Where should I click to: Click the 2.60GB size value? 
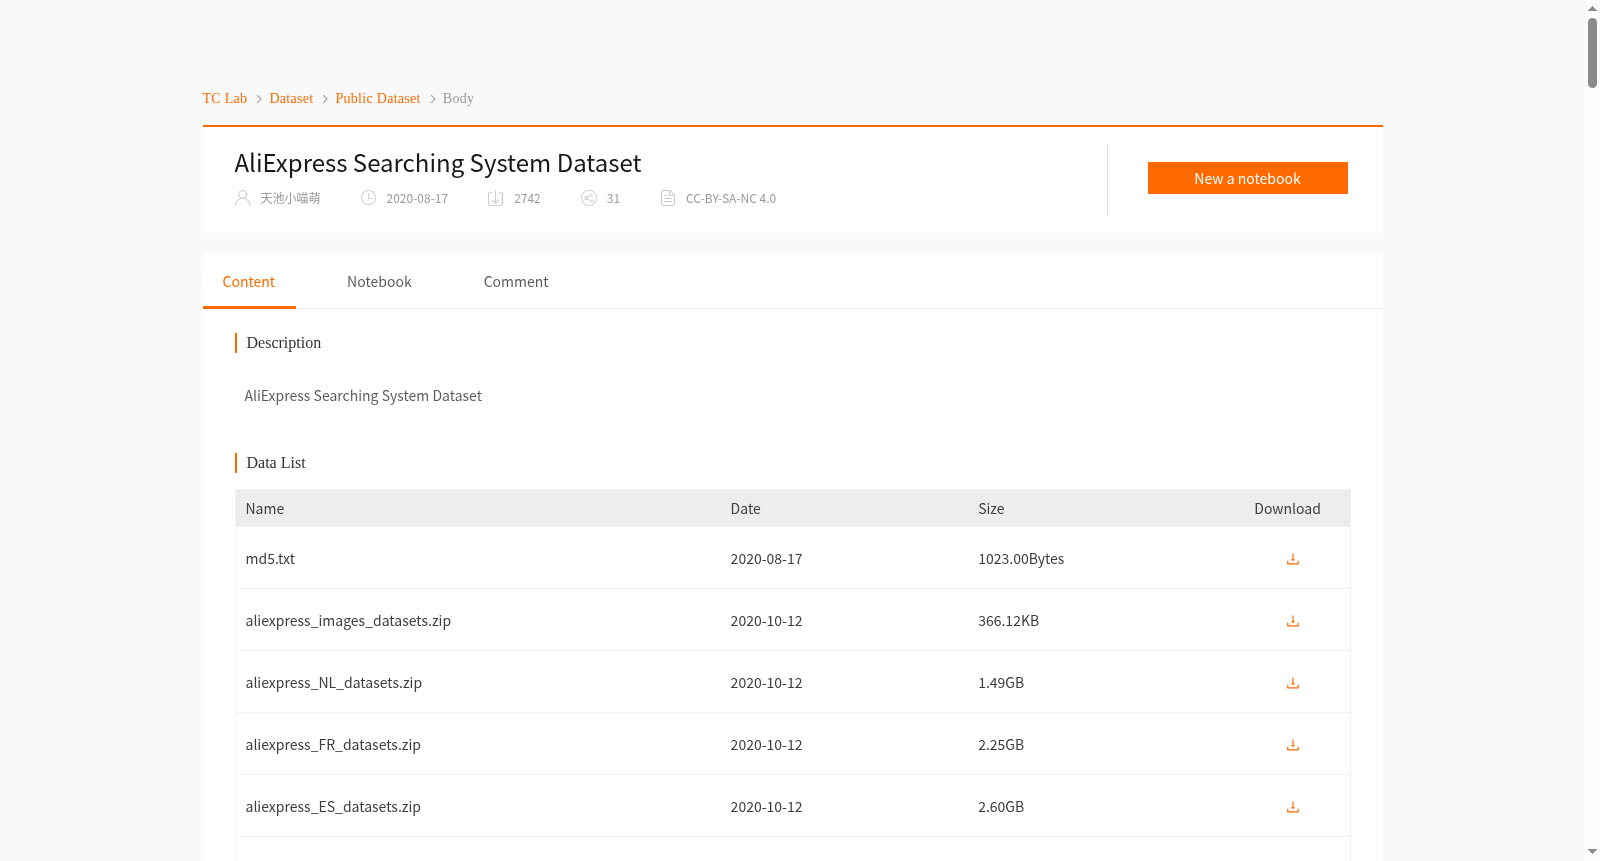point(1001,807)
